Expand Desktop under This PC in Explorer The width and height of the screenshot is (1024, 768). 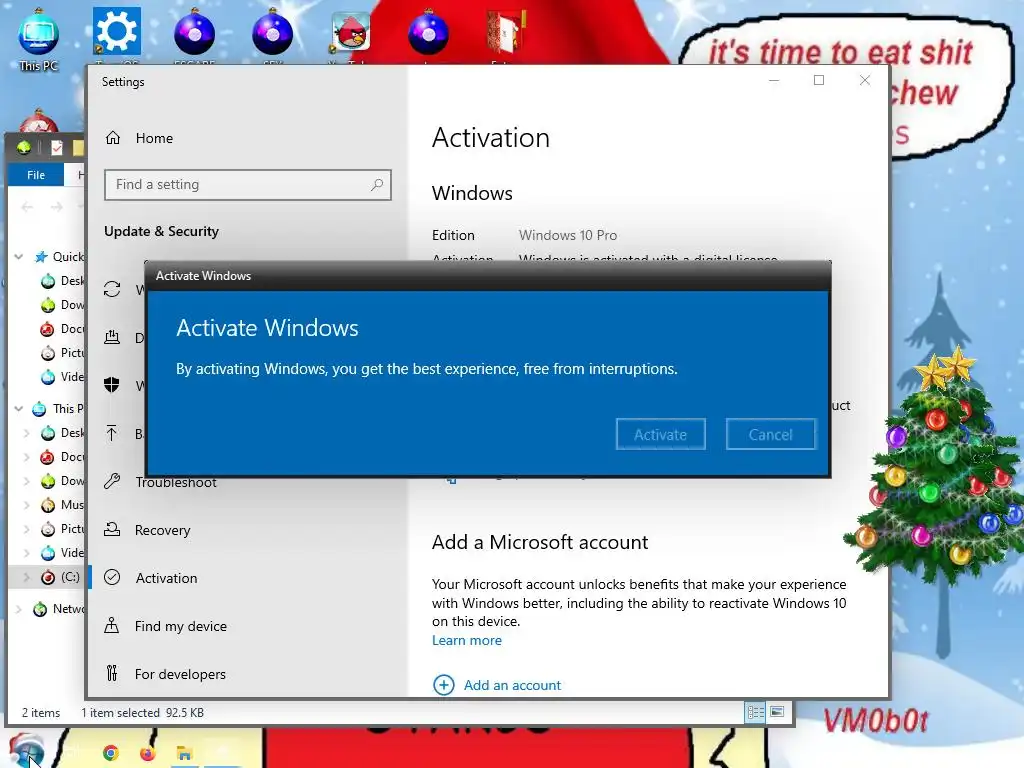27,433
